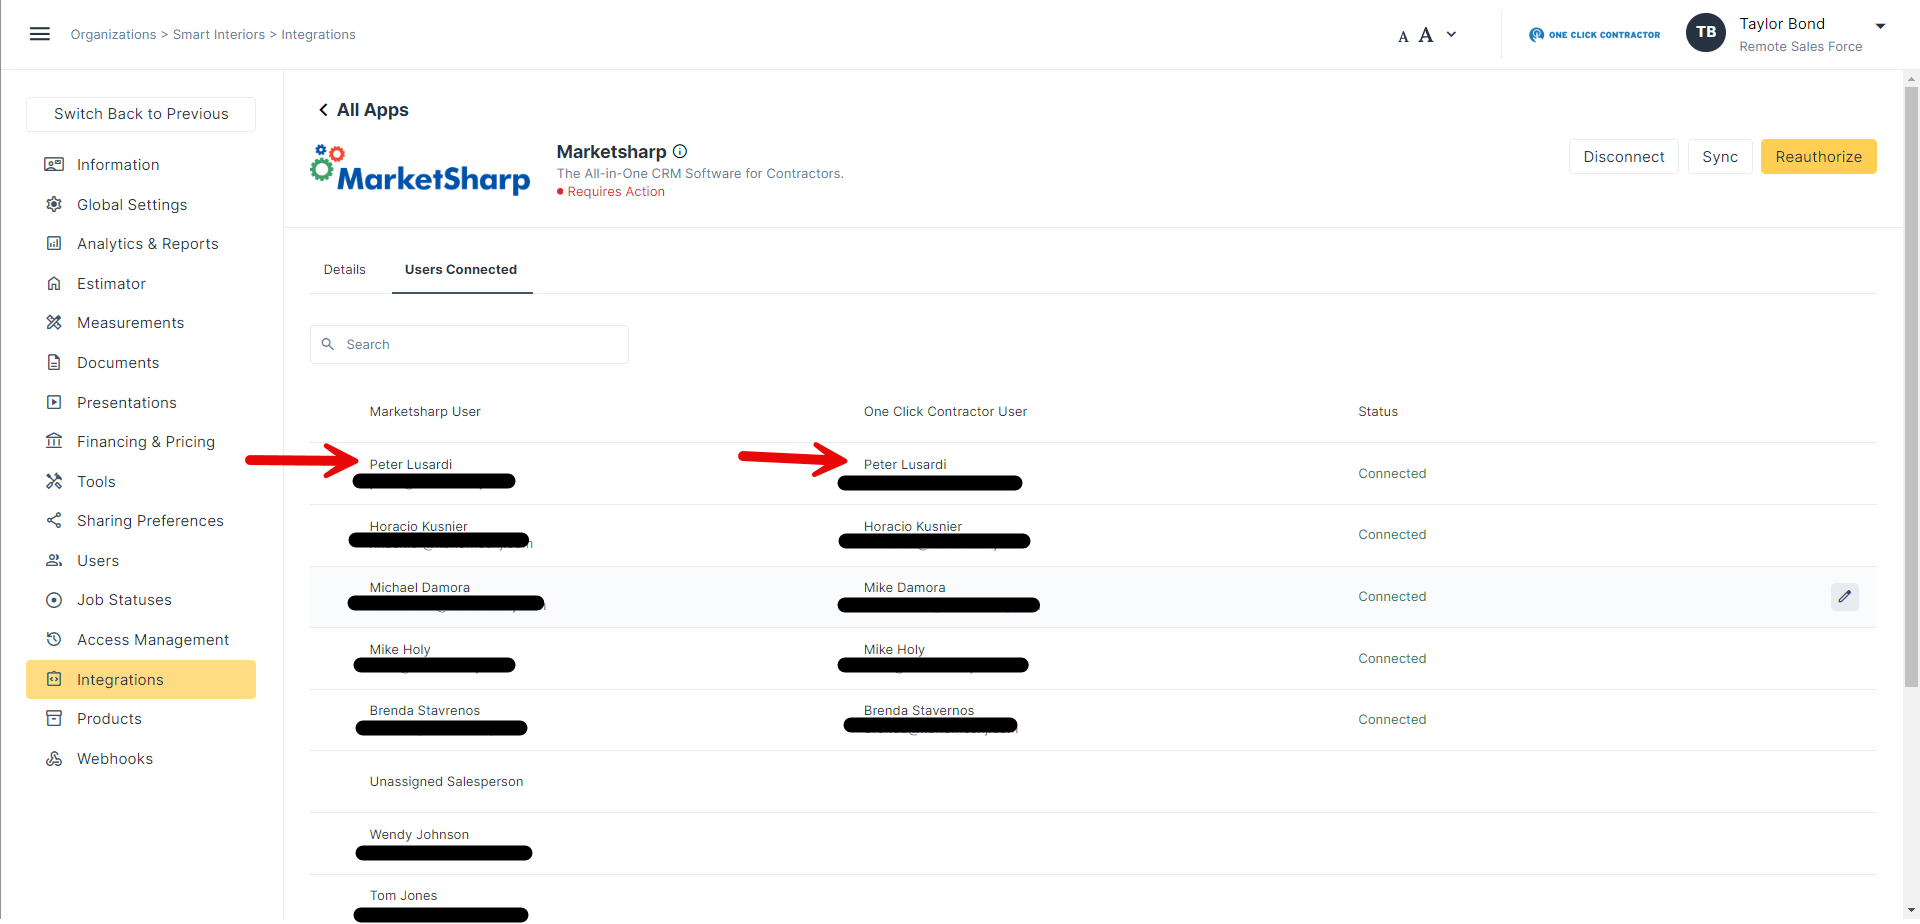Click the Users people icon
This screenshot has height=924, width=1920.
pos(54,560)
